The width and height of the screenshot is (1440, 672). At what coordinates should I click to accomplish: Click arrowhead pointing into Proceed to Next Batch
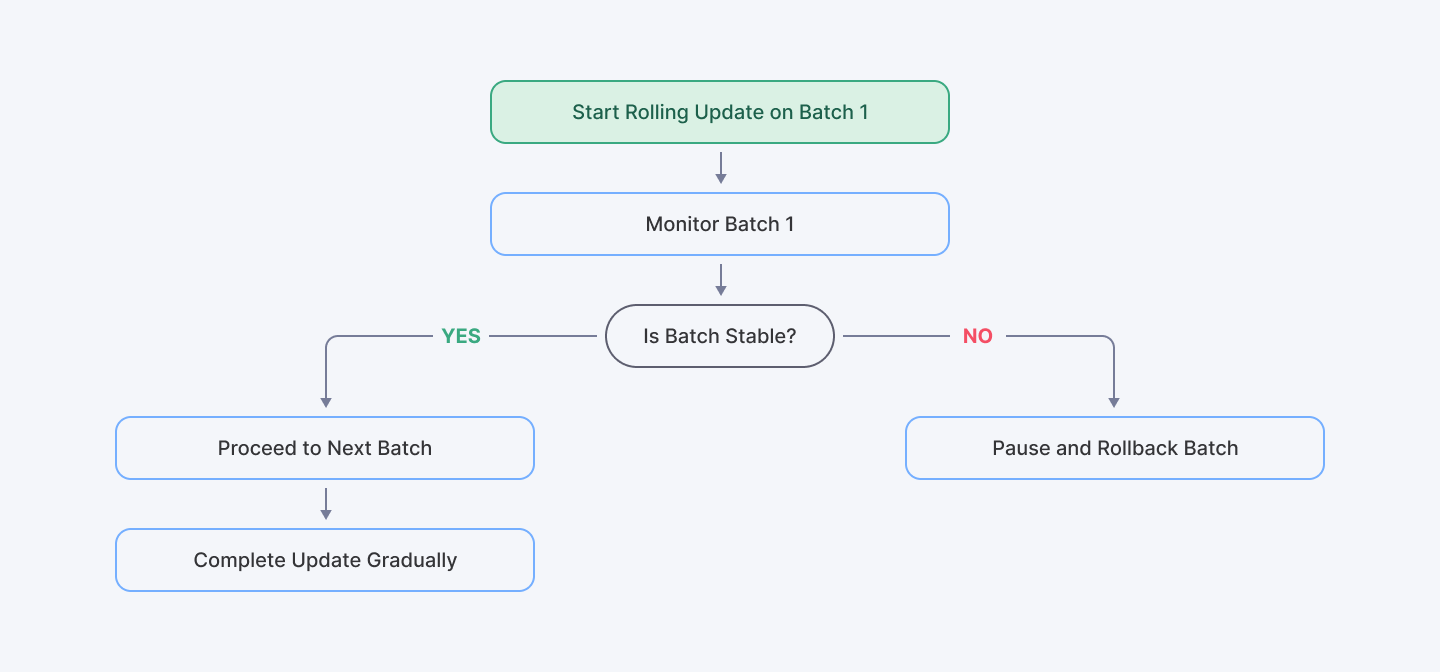(325, 401)
